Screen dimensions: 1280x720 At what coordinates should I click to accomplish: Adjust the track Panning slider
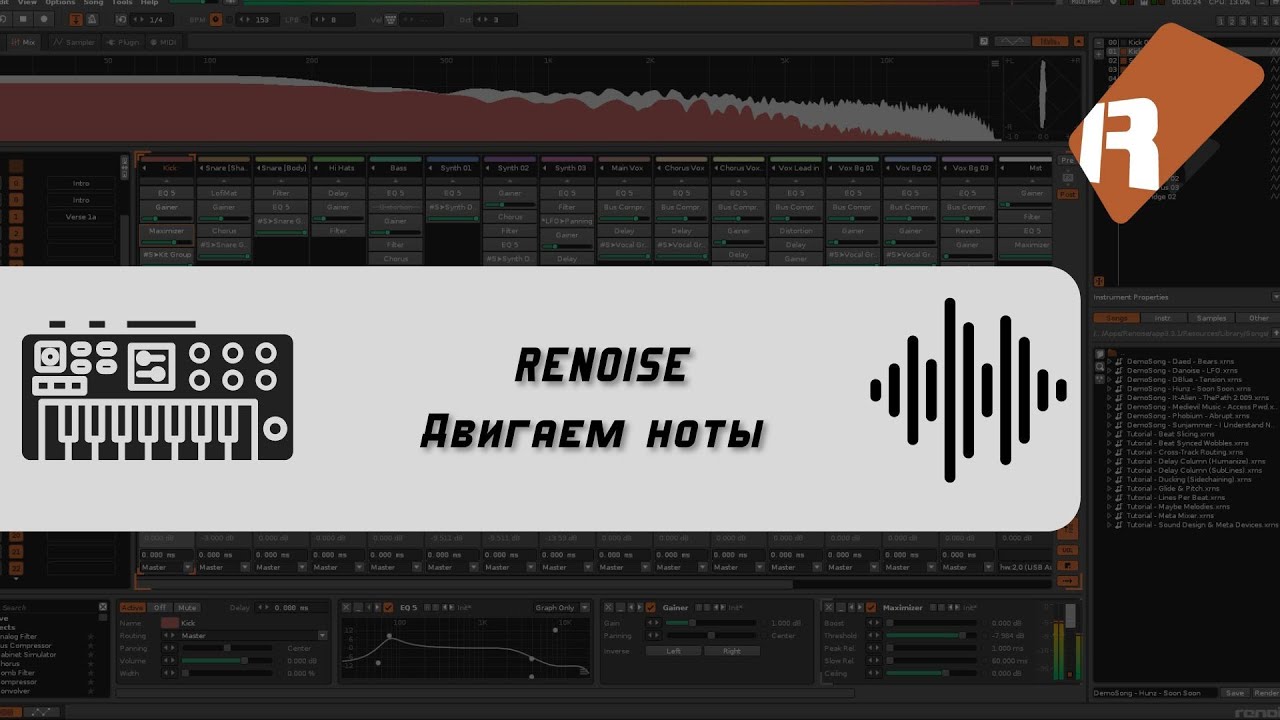click(227, 648)
